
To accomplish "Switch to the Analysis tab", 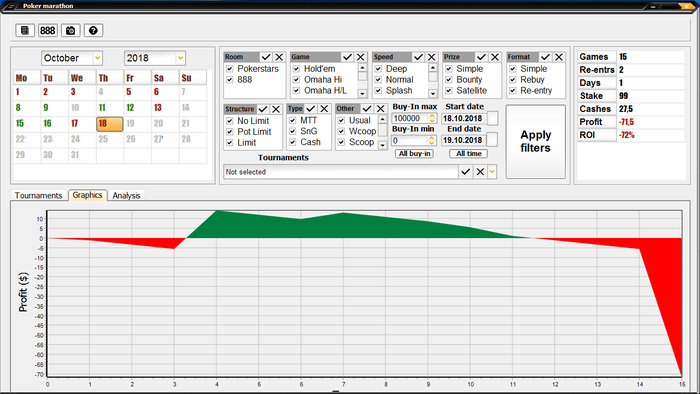I will [126, 195].
